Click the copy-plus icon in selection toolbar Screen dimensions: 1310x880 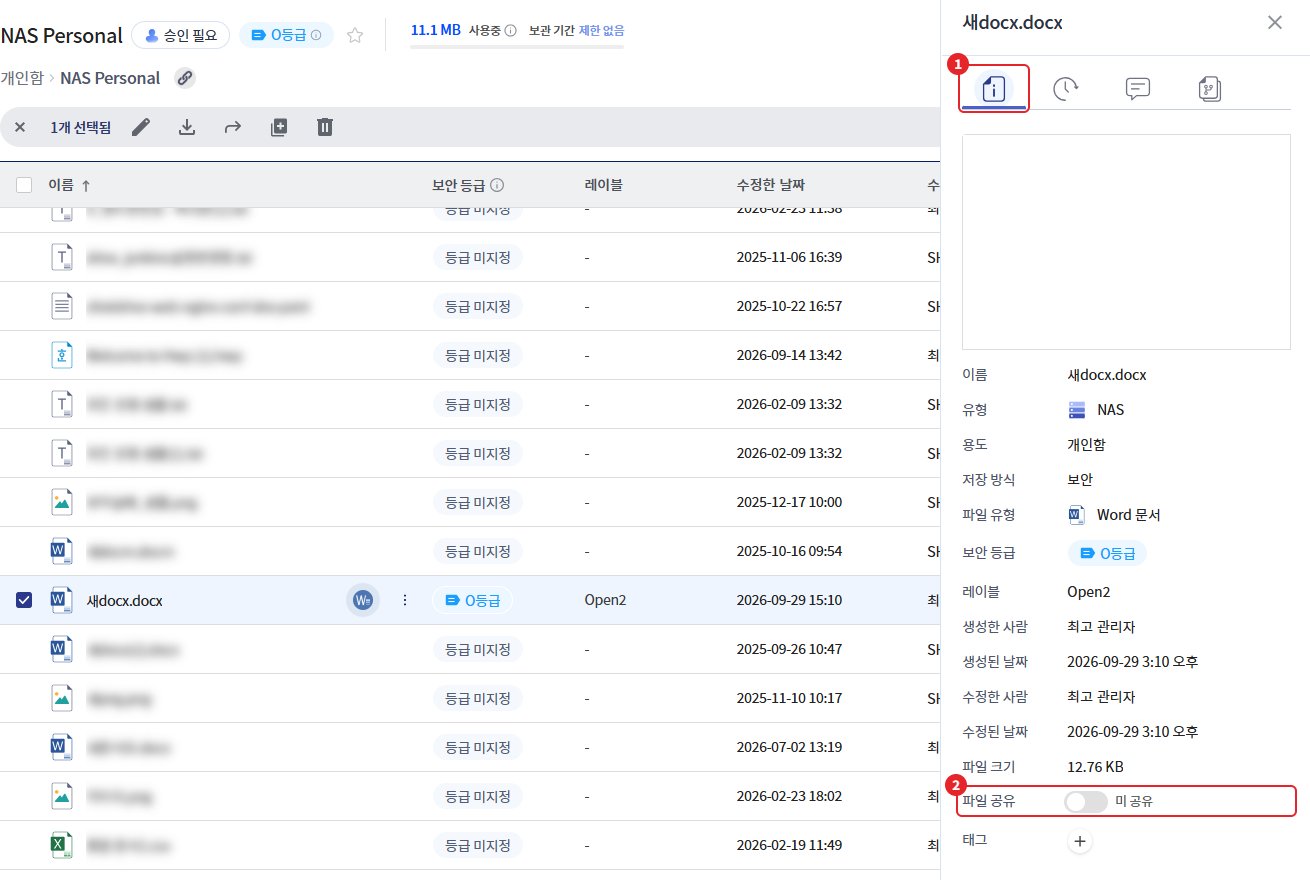pos(279,127)
